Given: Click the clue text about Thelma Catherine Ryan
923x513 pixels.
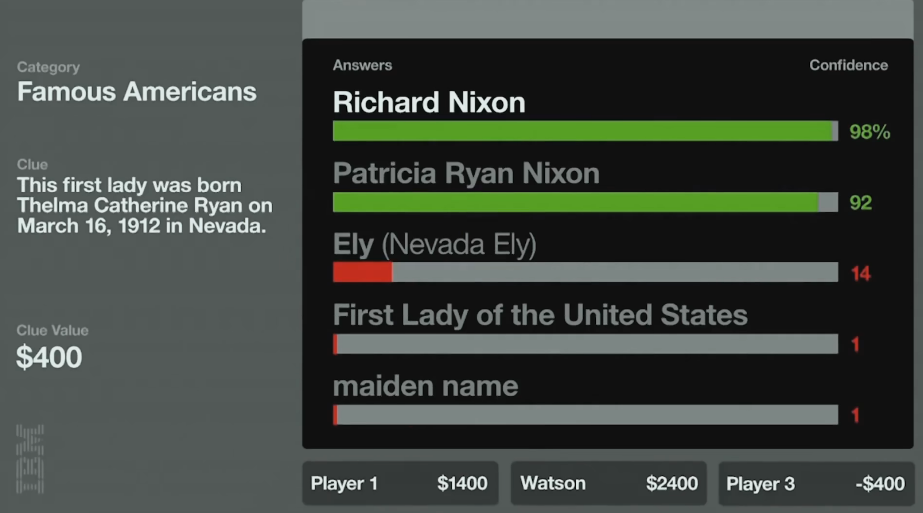Looking at the screenshot, I should click(144, 206).
